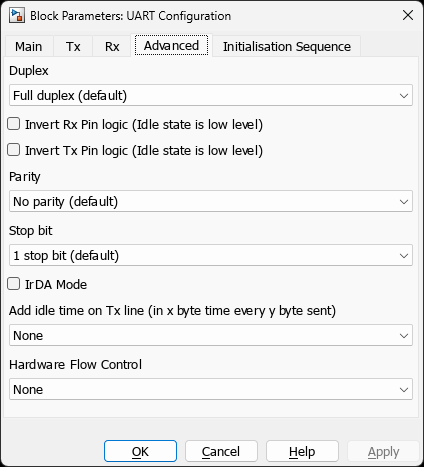Enable Invert Tx Pin logic checkbox

(14, 150)
